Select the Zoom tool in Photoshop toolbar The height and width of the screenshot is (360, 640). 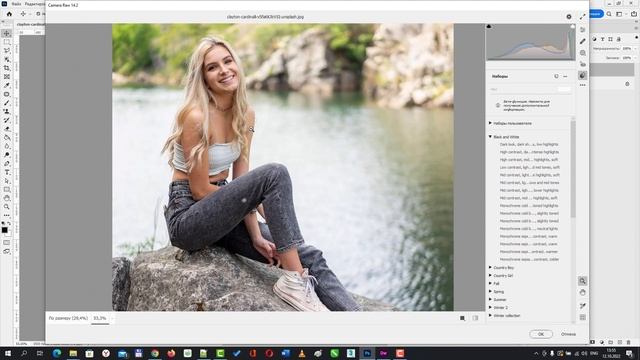(x=7, y=207)
